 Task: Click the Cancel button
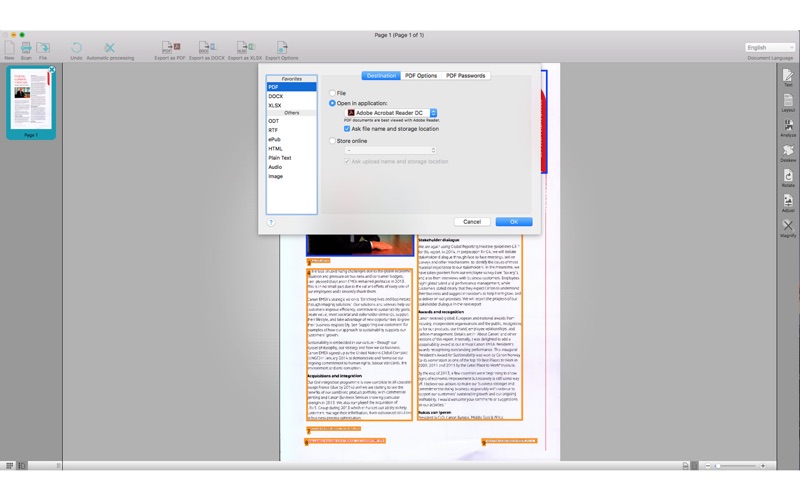click(x=472, y=222)
